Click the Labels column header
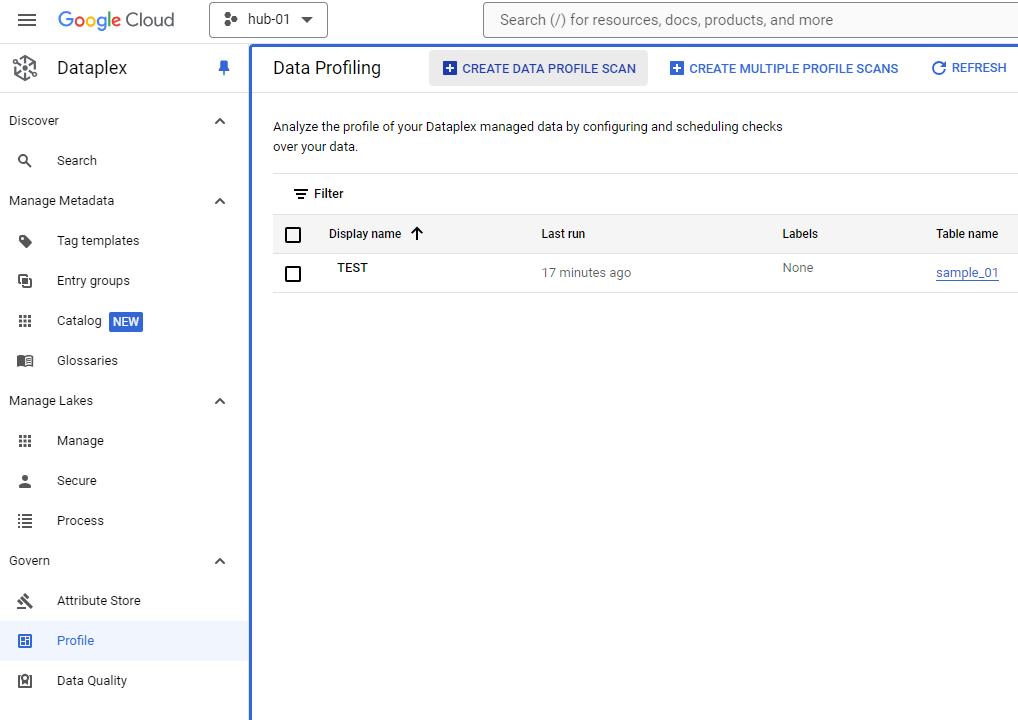1018x720 pixels. 800,234
